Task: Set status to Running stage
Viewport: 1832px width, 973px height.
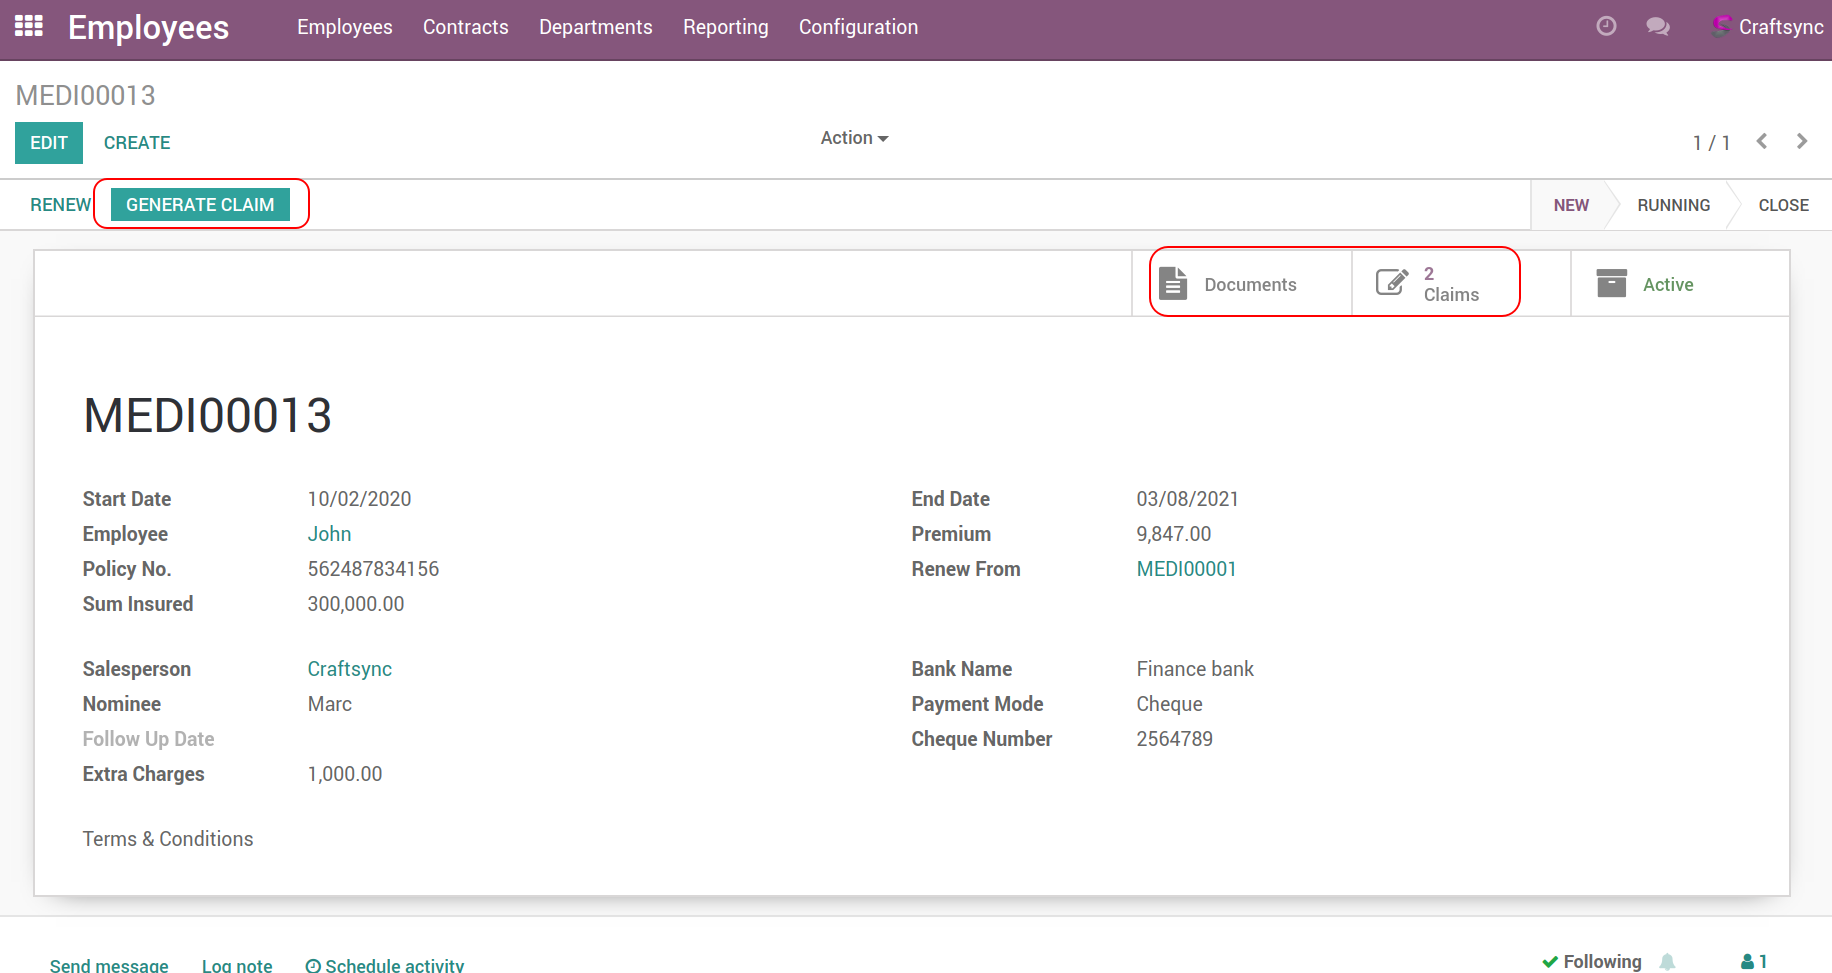Action: (x=1673, y=205)
